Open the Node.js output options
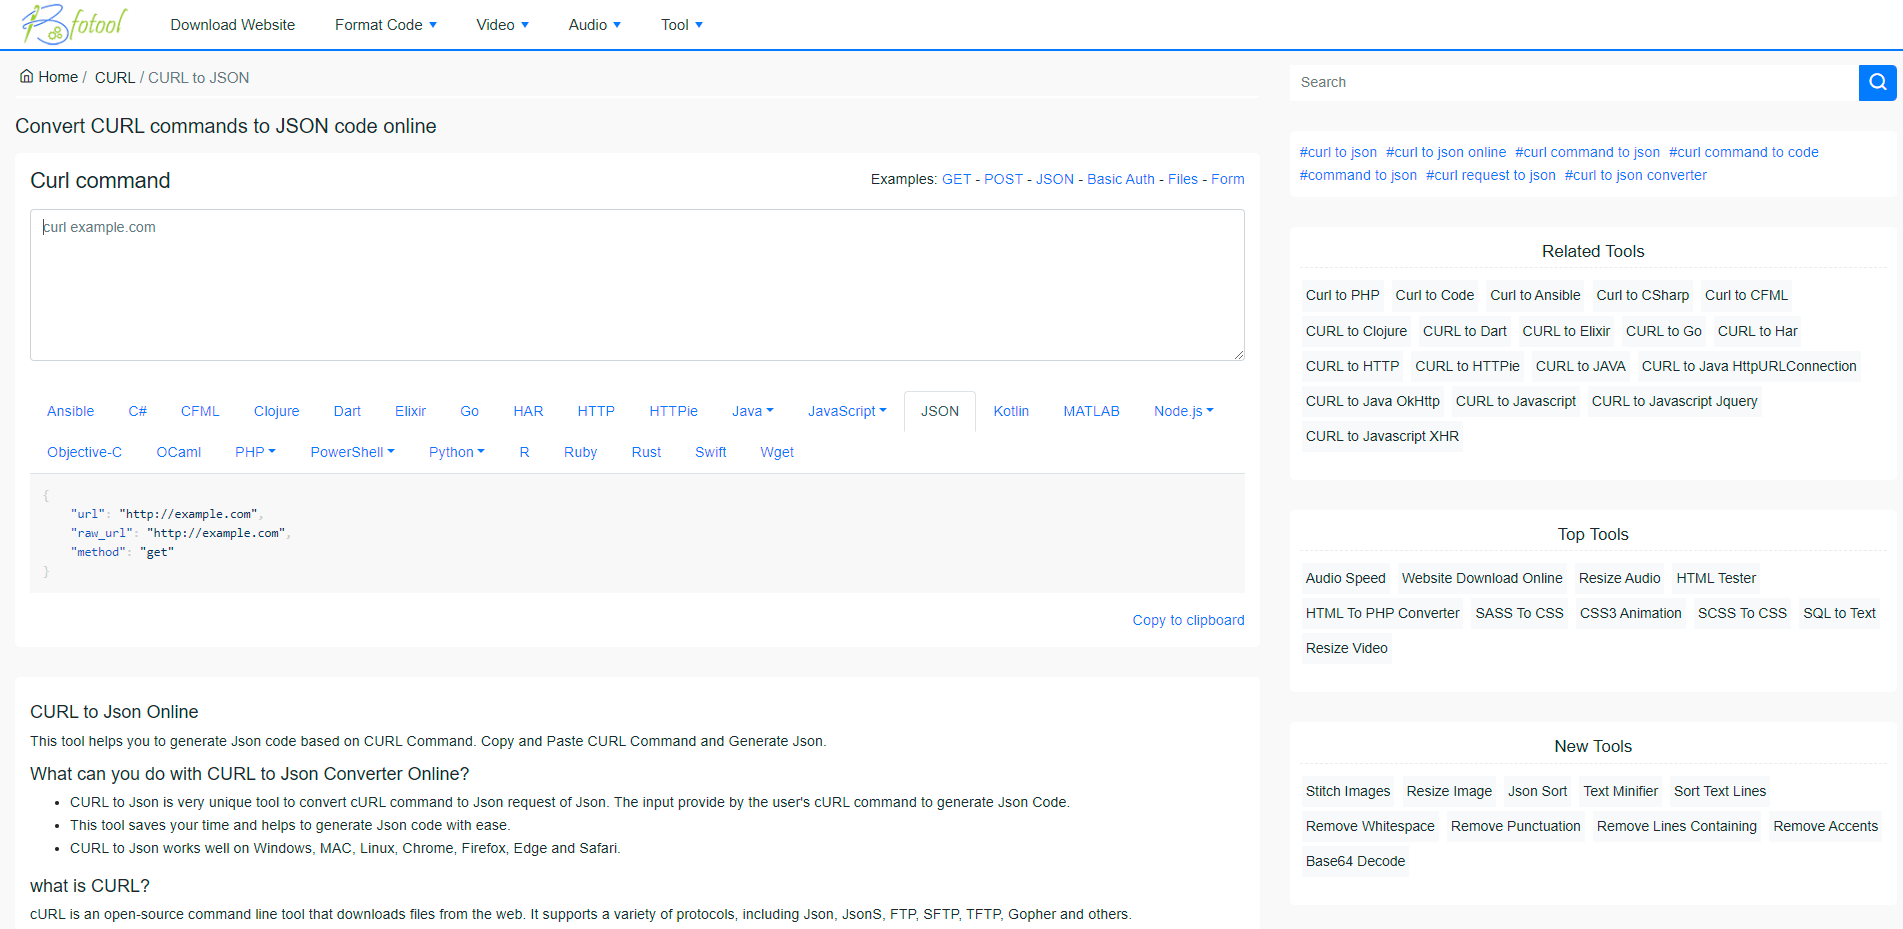The image size is (1903, 929). point(1183,410)
